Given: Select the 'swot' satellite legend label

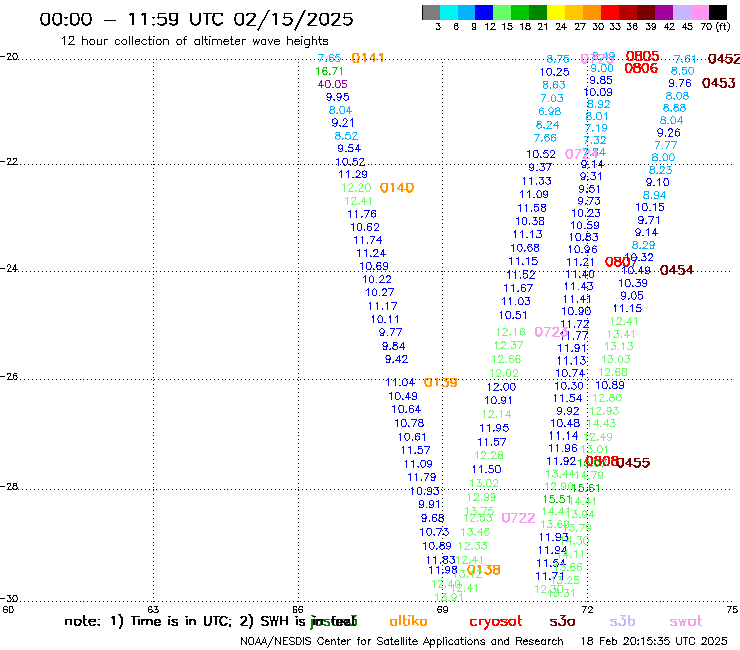Looking at the screenshot, I should click(686, 621).
